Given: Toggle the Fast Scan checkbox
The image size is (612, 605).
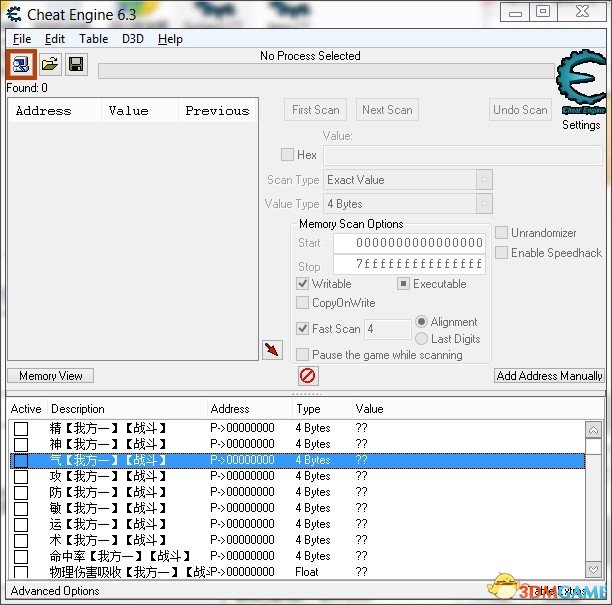Looking at the screenshot, I should (x=302, y=328).
